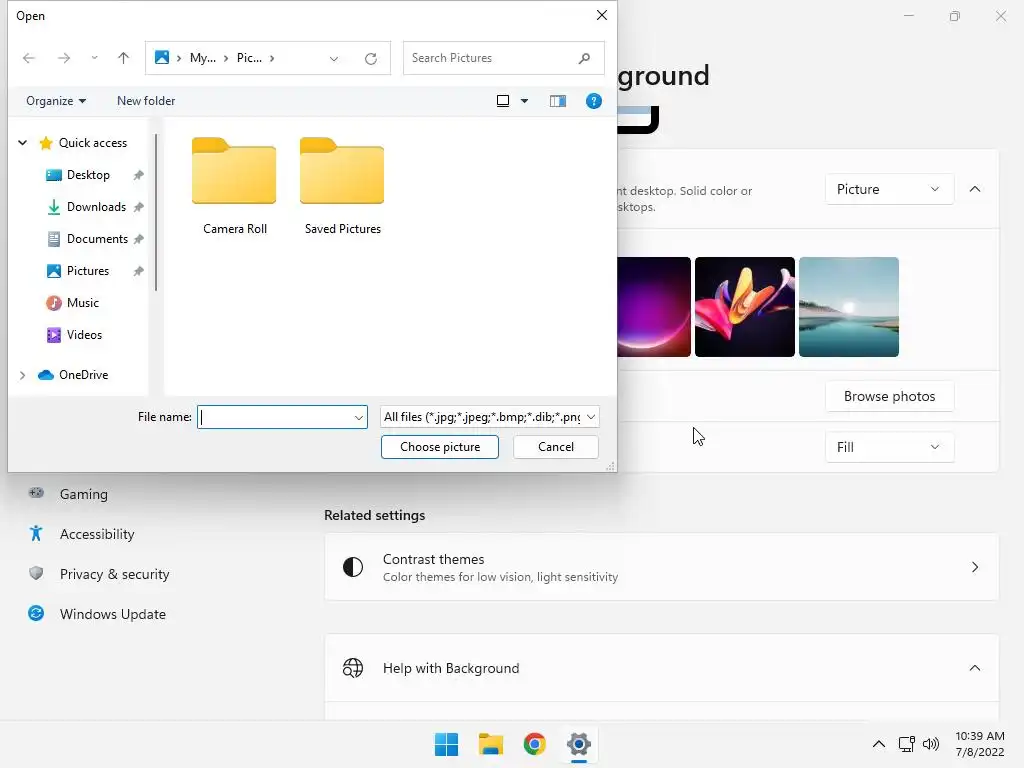The width and height of the screenshot is (1024, 768).
Task: Launch Google Chrome from taskbar
Action: coord(534,744)
